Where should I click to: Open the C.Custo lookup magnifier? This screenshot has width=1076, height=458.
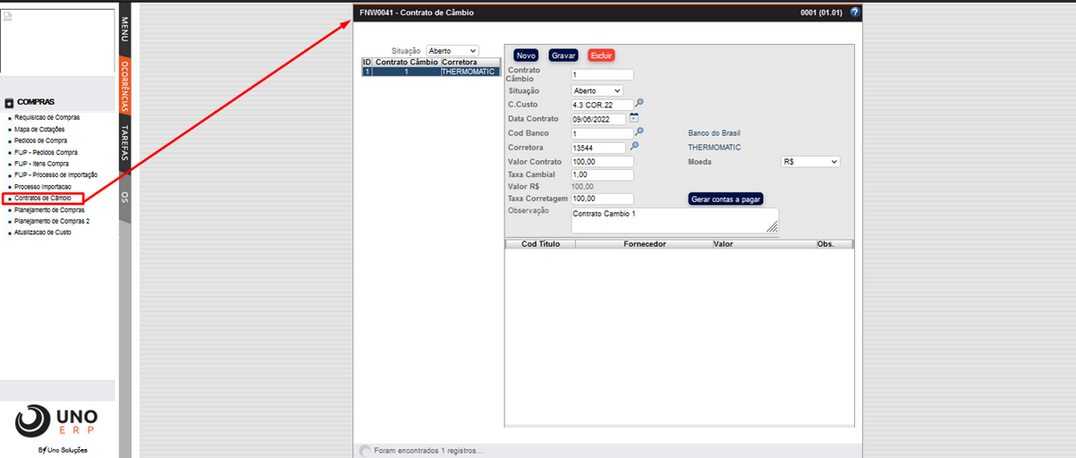(x=640, y=103)
